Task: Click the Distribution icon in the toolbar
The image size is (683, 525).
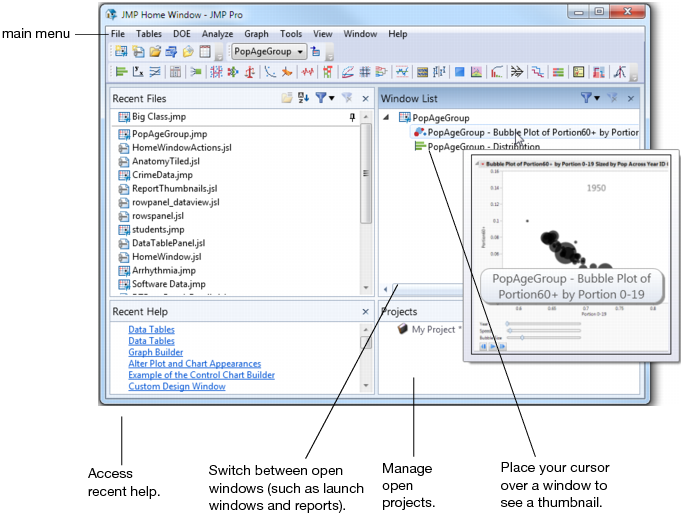Action: [122, 72]
